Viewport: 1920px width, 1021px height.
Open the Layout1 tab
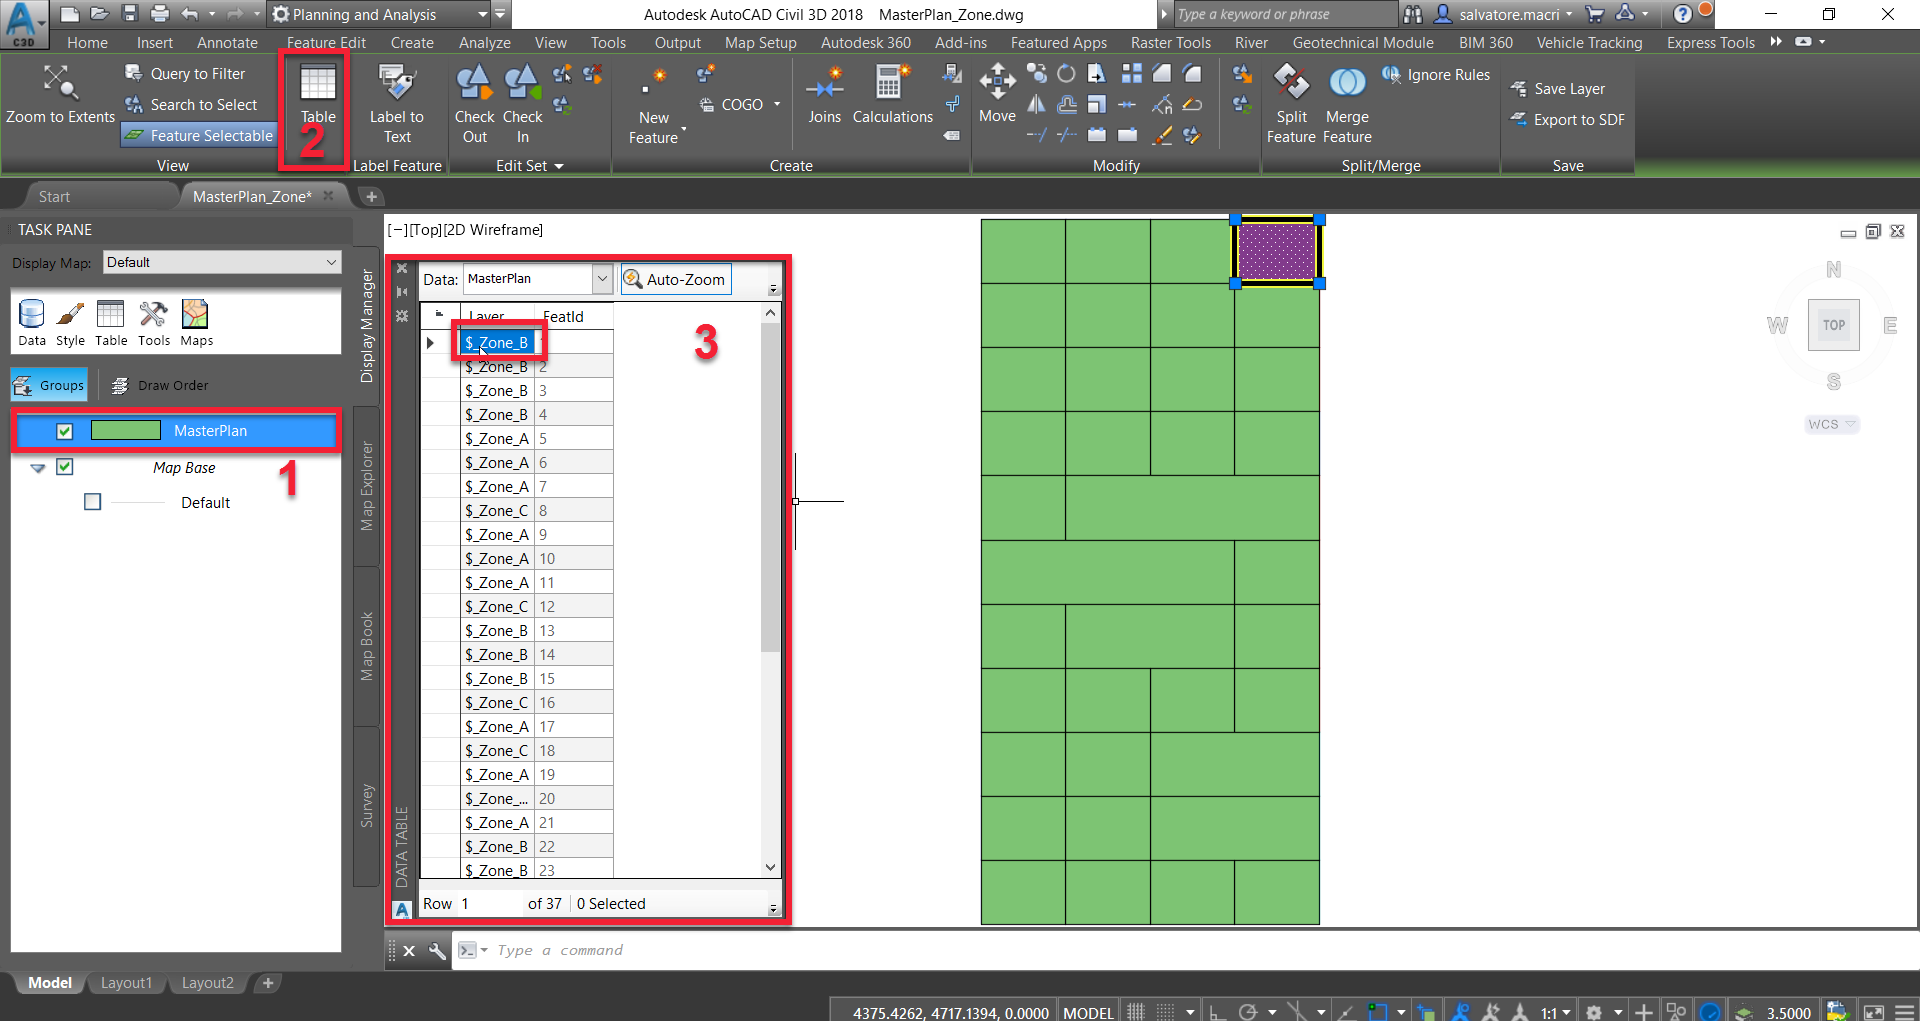(126, 983)
